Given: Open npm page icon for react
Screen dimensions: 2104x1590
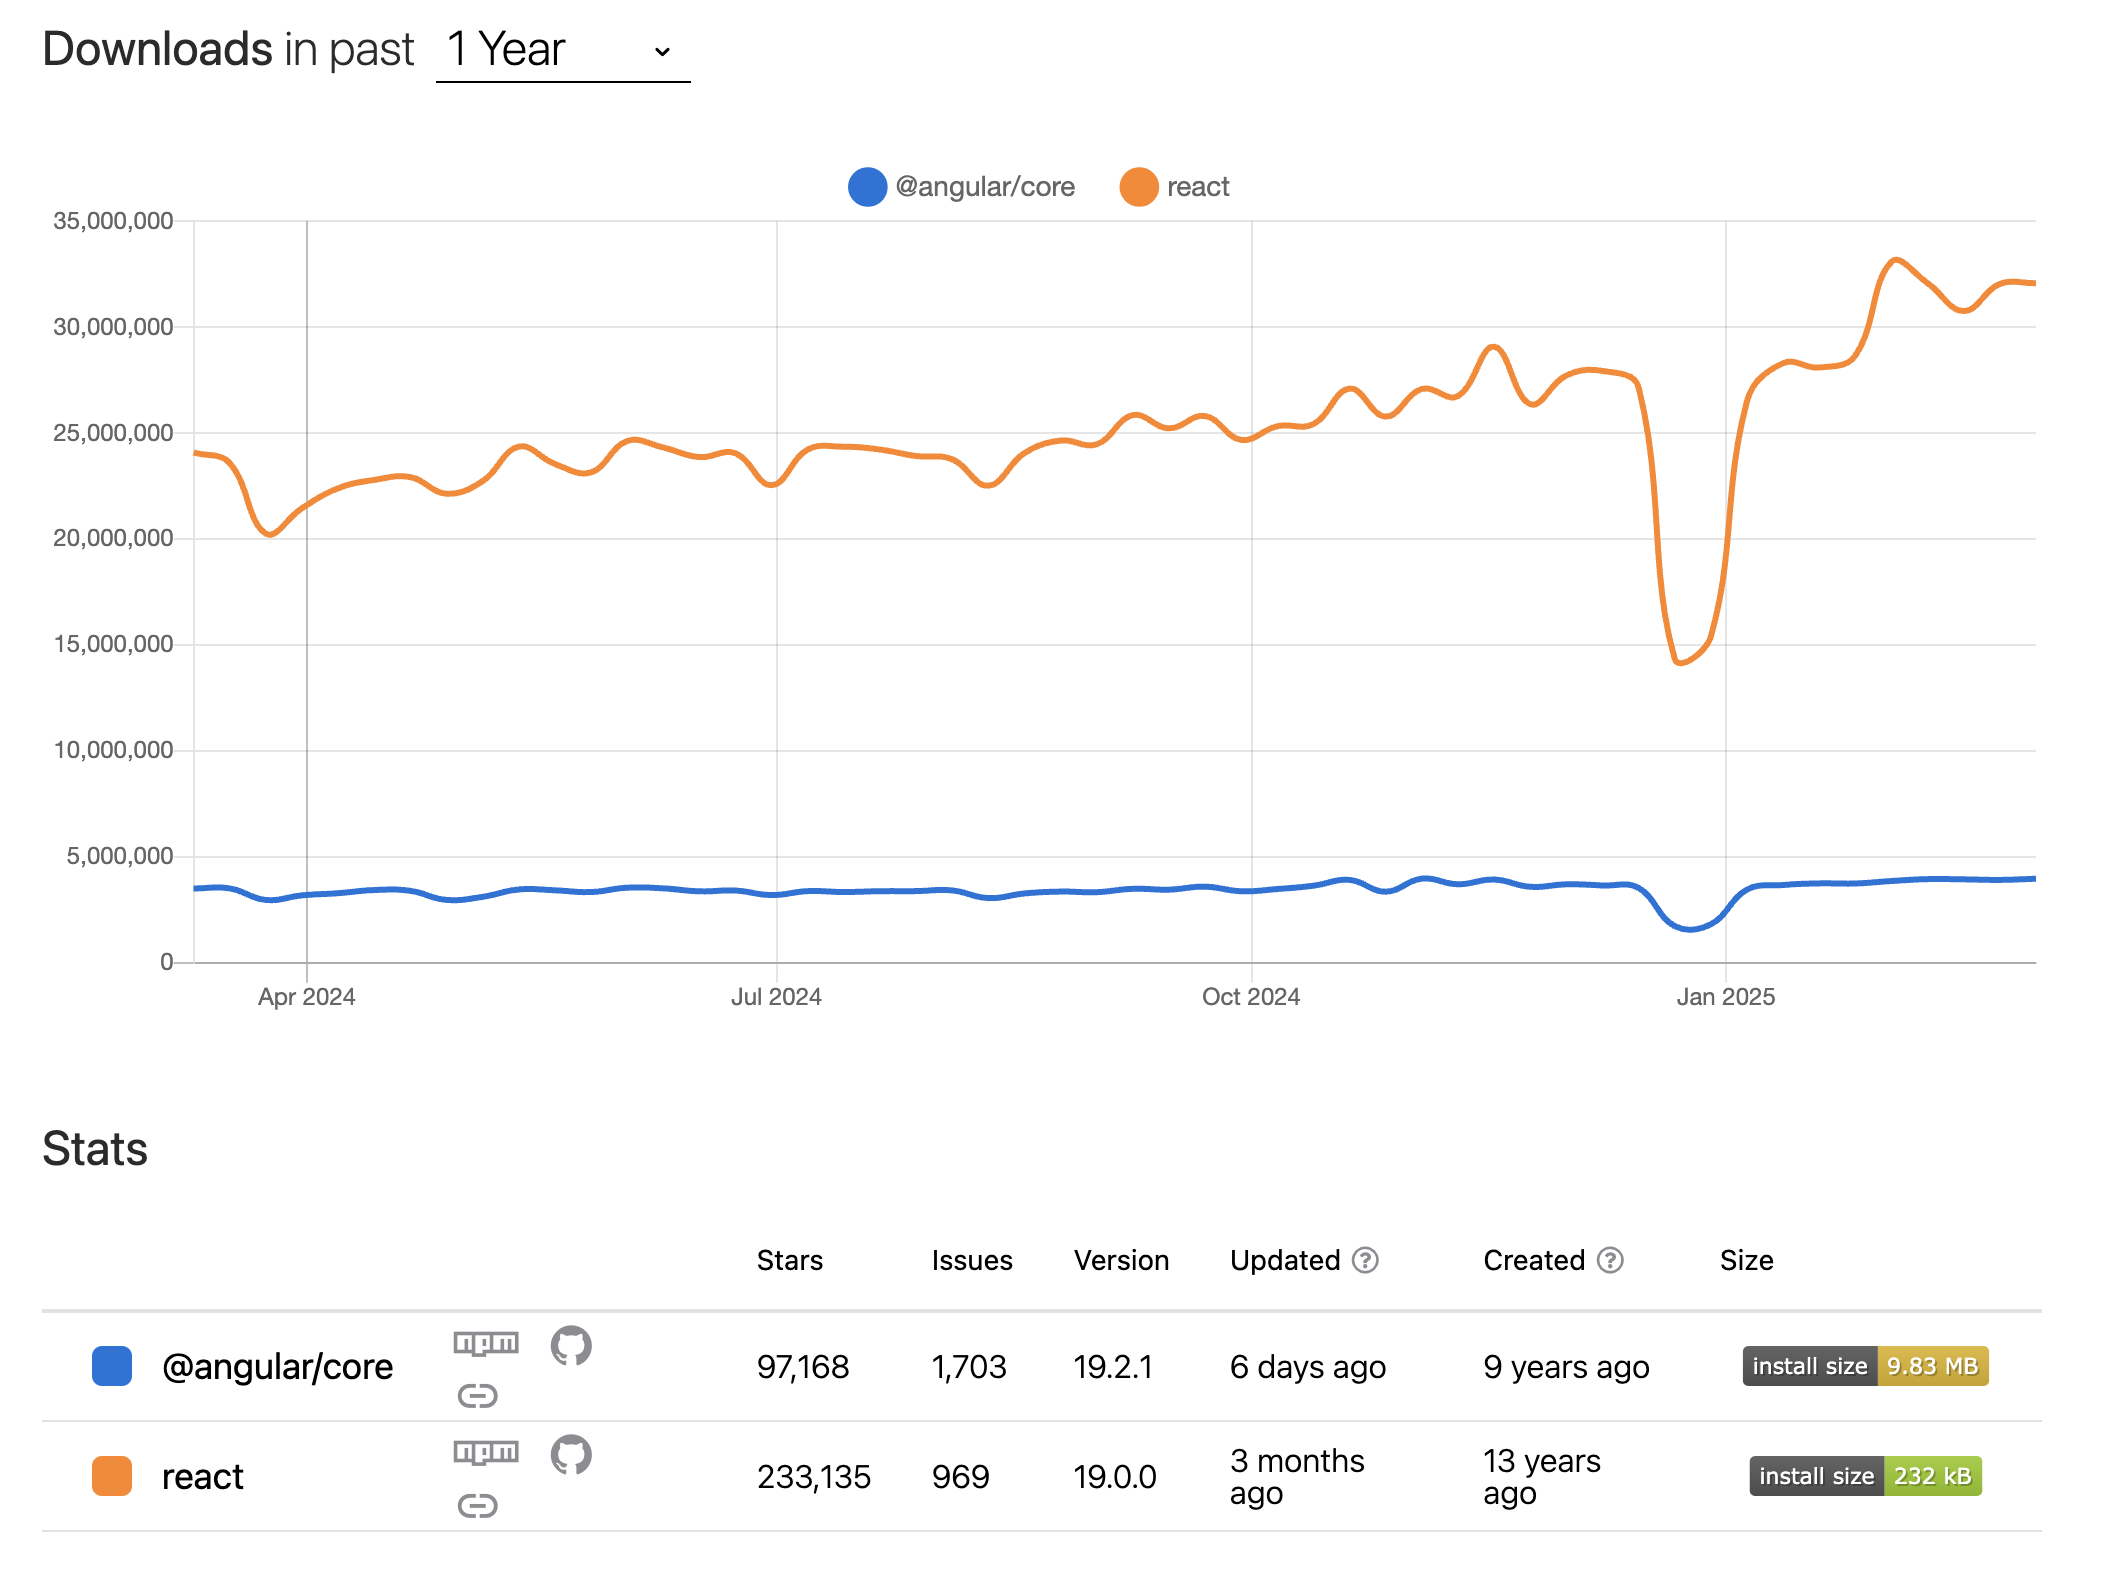Looking at the screenshot, I should (486, 1452).
